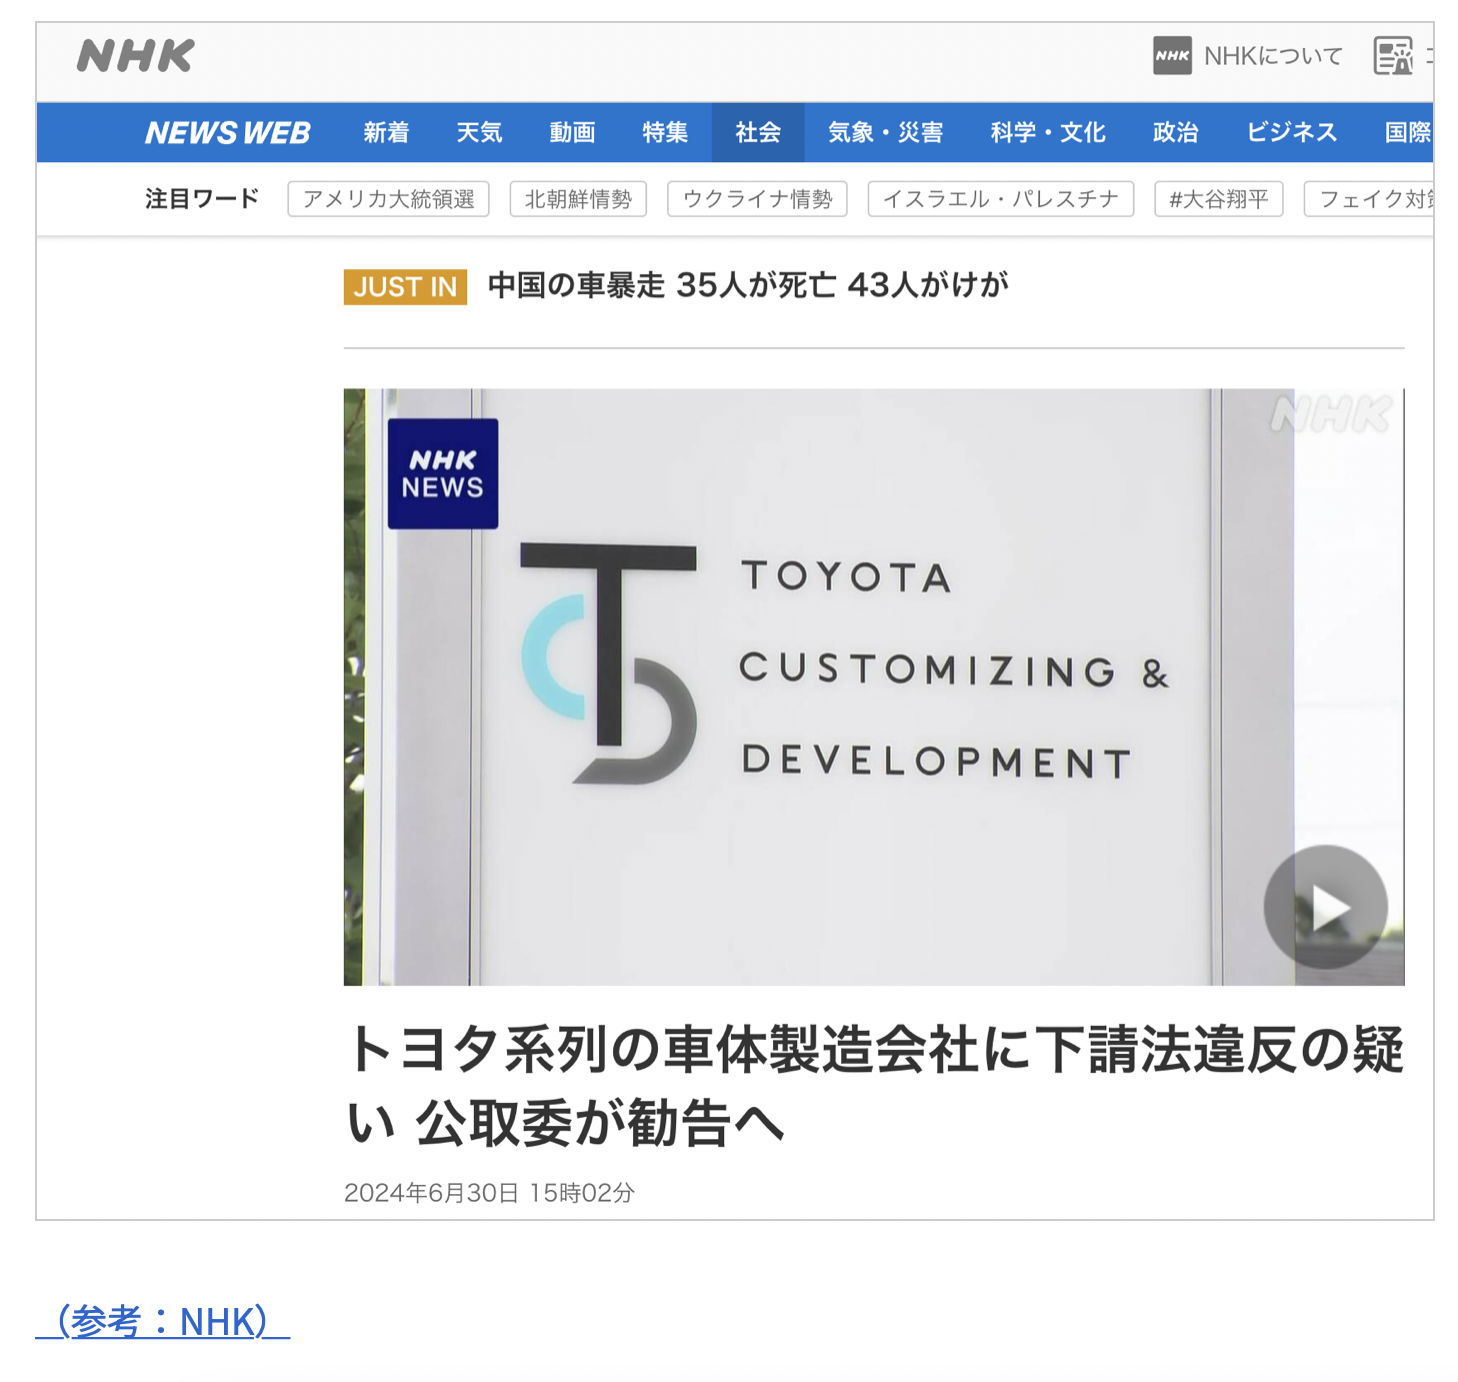Select the 新着 tab
Screen dimensions: 1458x1382
[386, 132]
